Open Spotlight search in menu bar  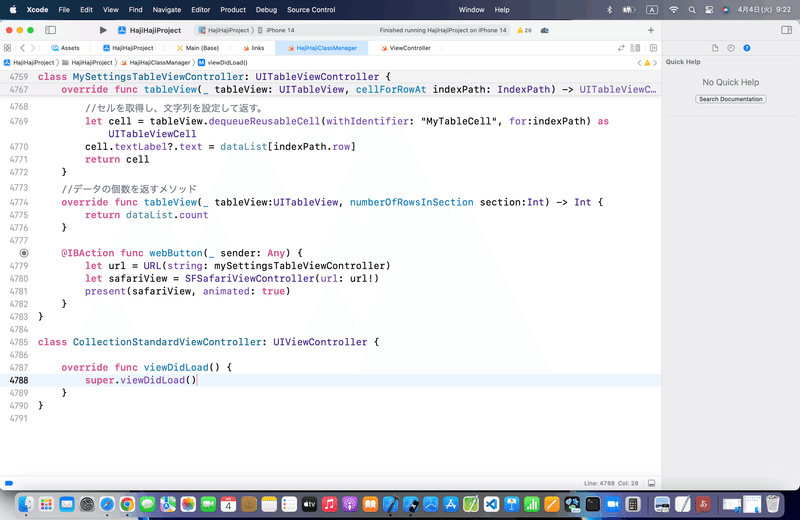692,10
